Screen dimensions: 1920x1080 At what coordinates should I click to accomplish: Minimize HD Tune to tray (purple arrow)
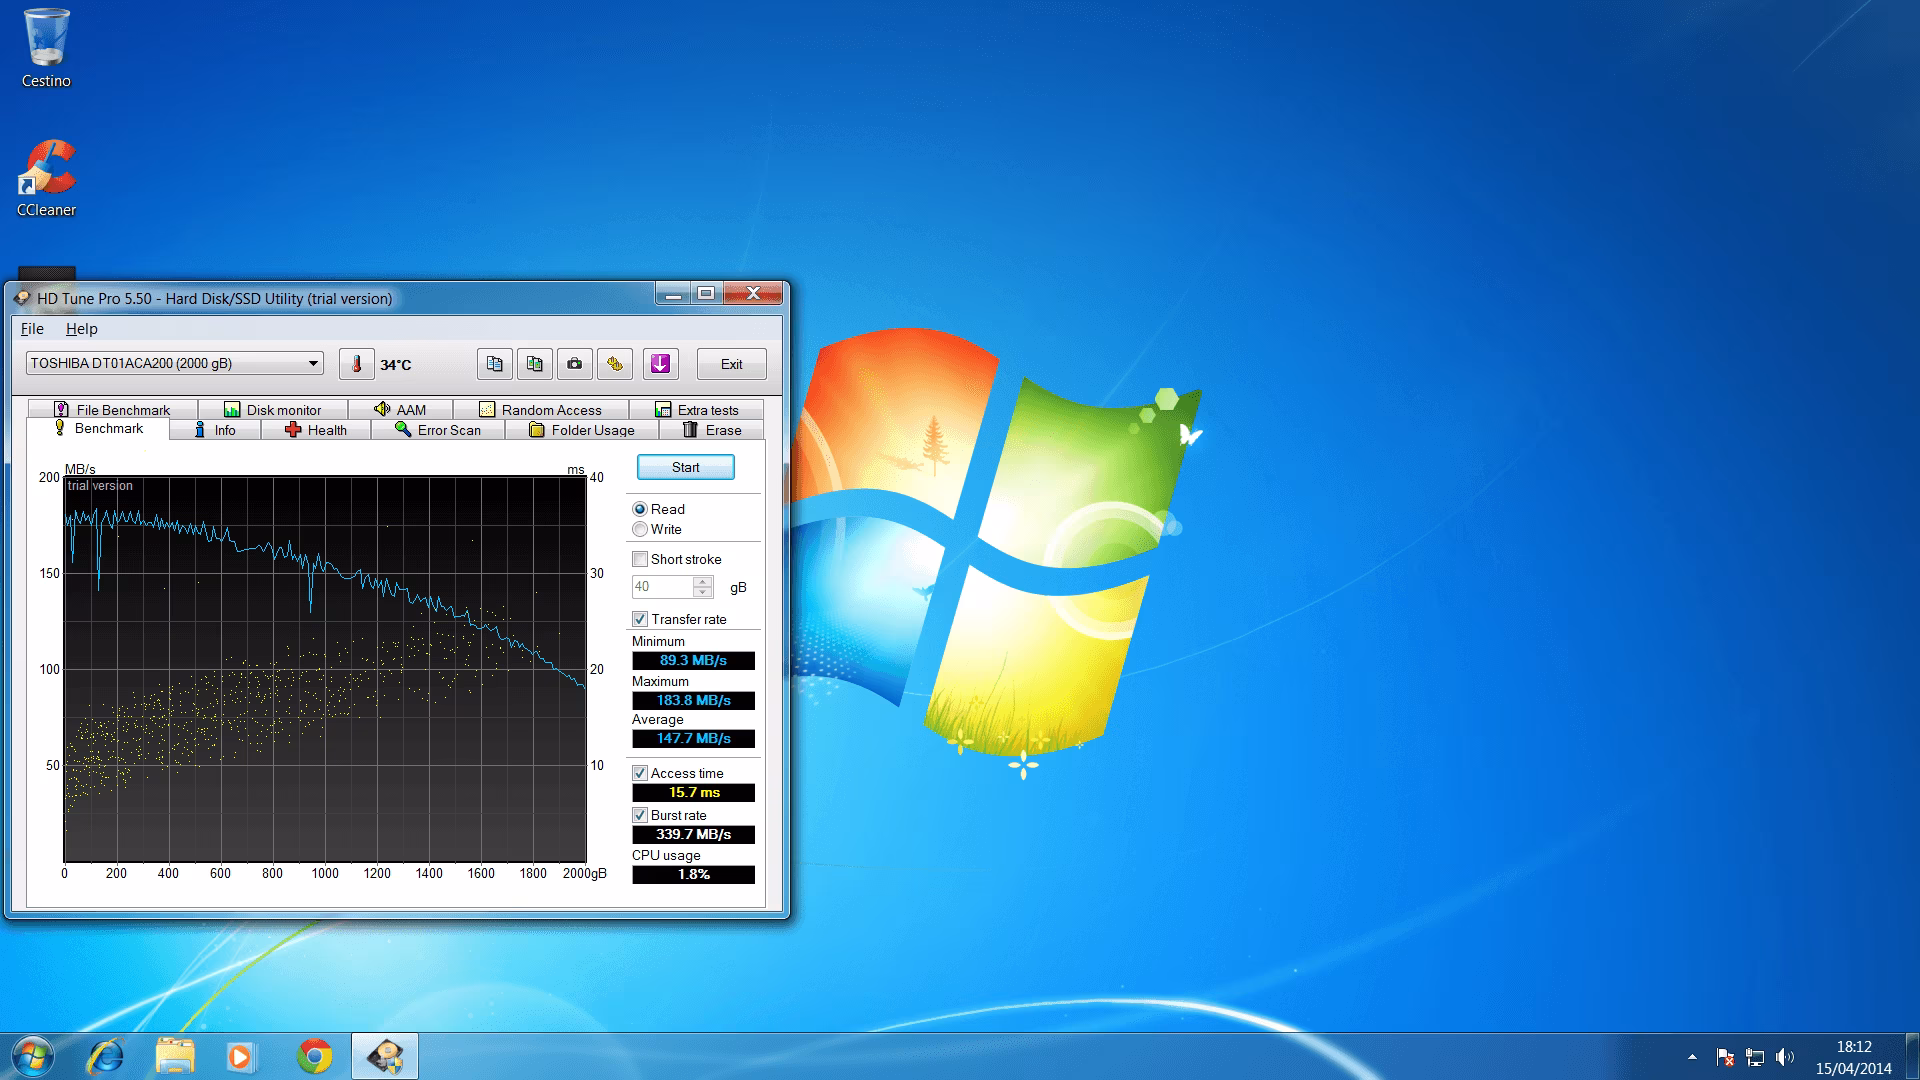pyautogui.click(x=660, y=364)
